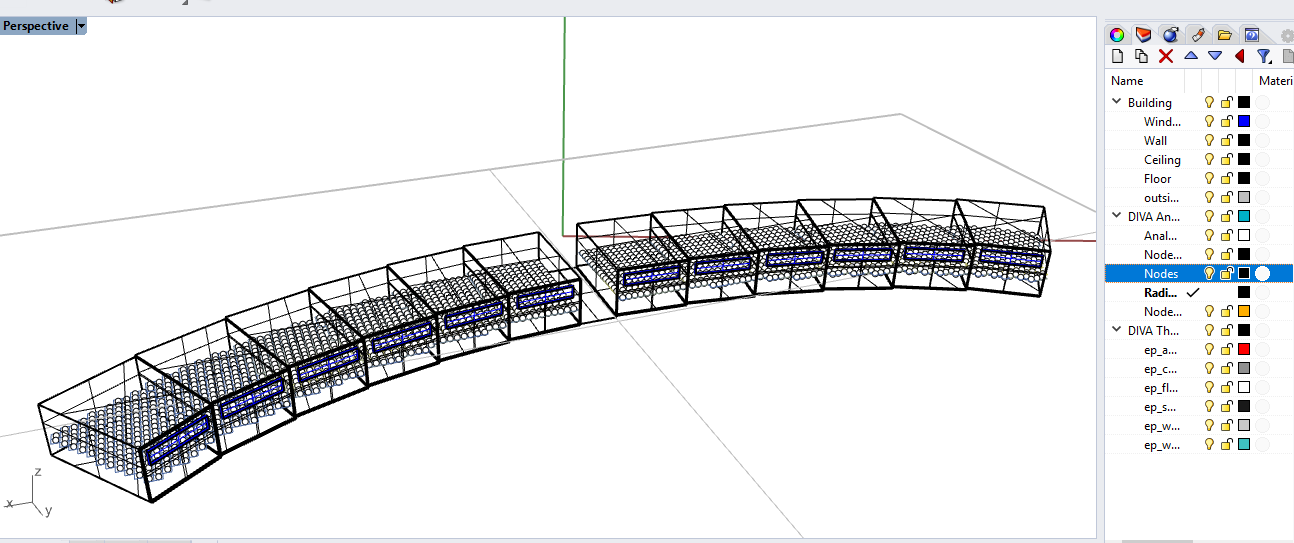The height and width of the screenshot is (543, 1294).
Task: Toggle visibility bulb of DIVA An... layer
Action: [x=1209, y=216]
